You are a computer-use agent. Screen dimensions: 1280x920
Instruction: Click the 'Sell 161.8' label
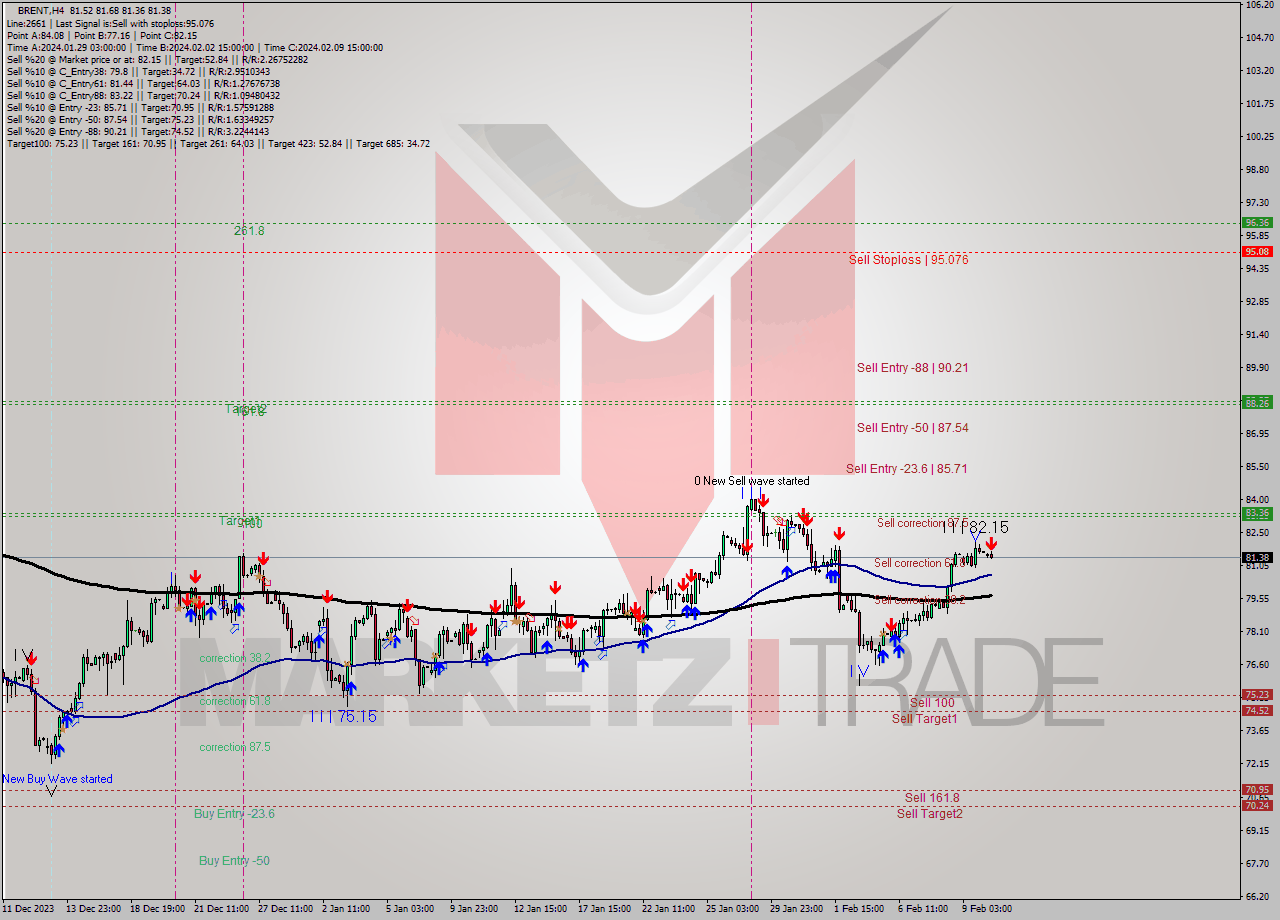click(932, 798)
